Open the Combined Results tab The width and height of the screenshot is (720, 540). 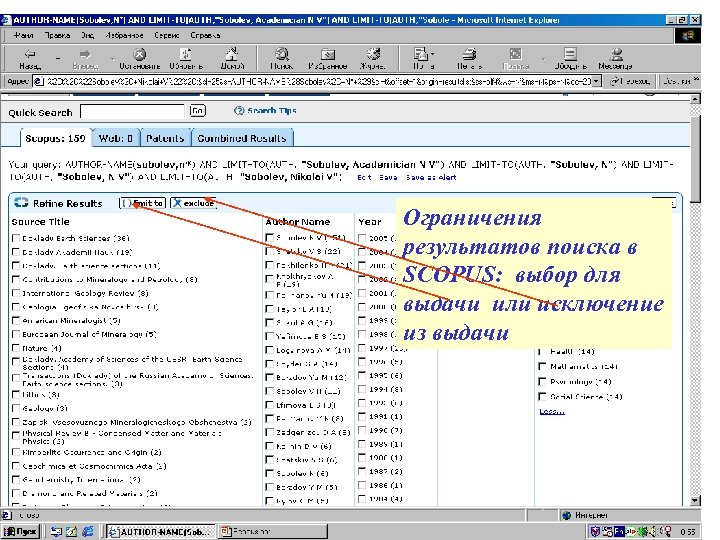[242, 138]
